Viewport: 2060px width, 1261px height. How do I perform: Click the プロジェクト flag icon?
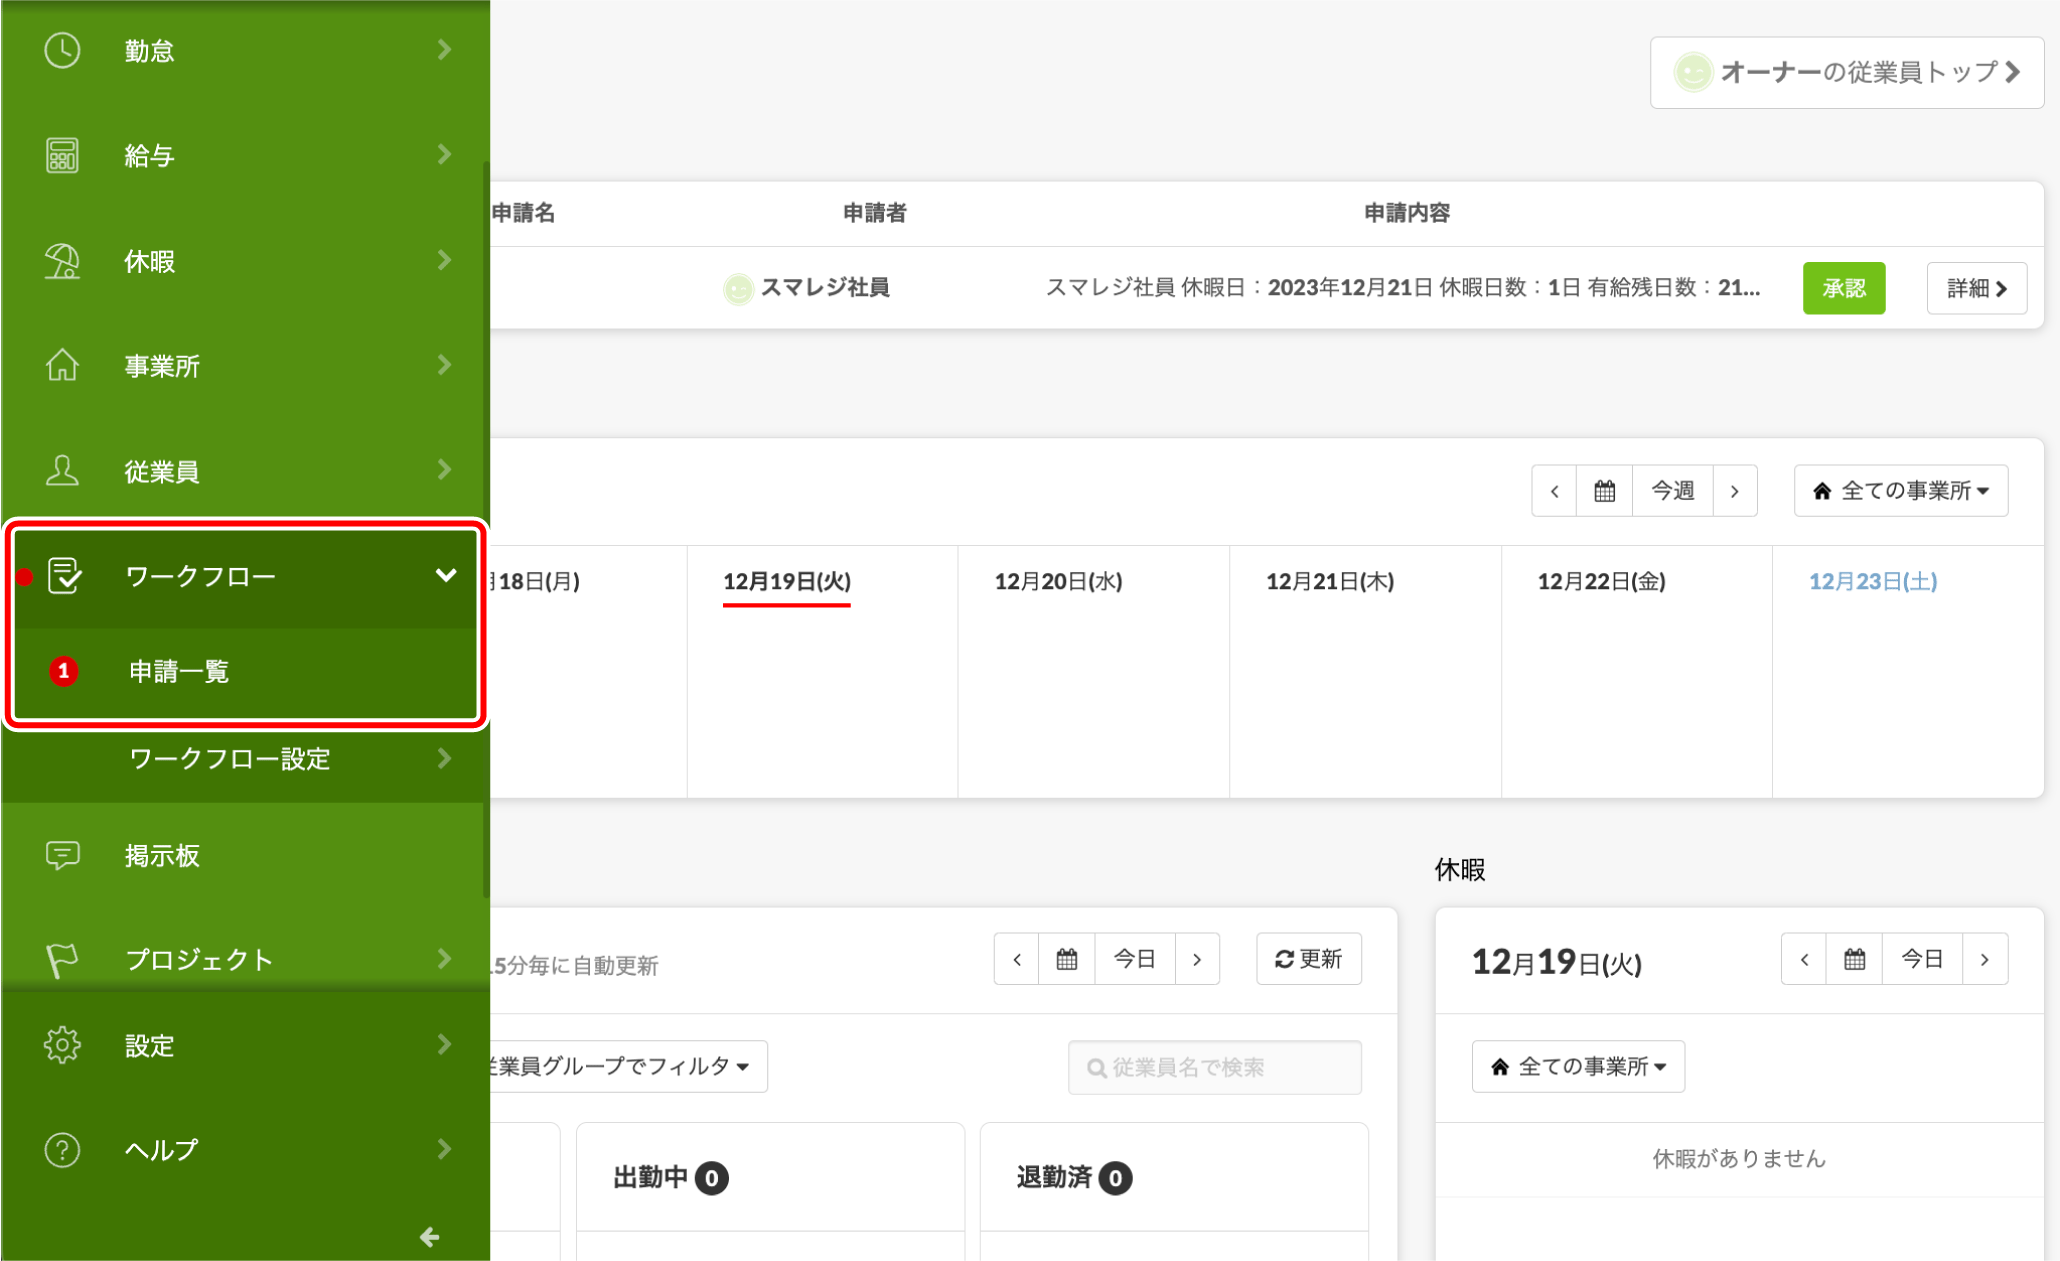62,960
